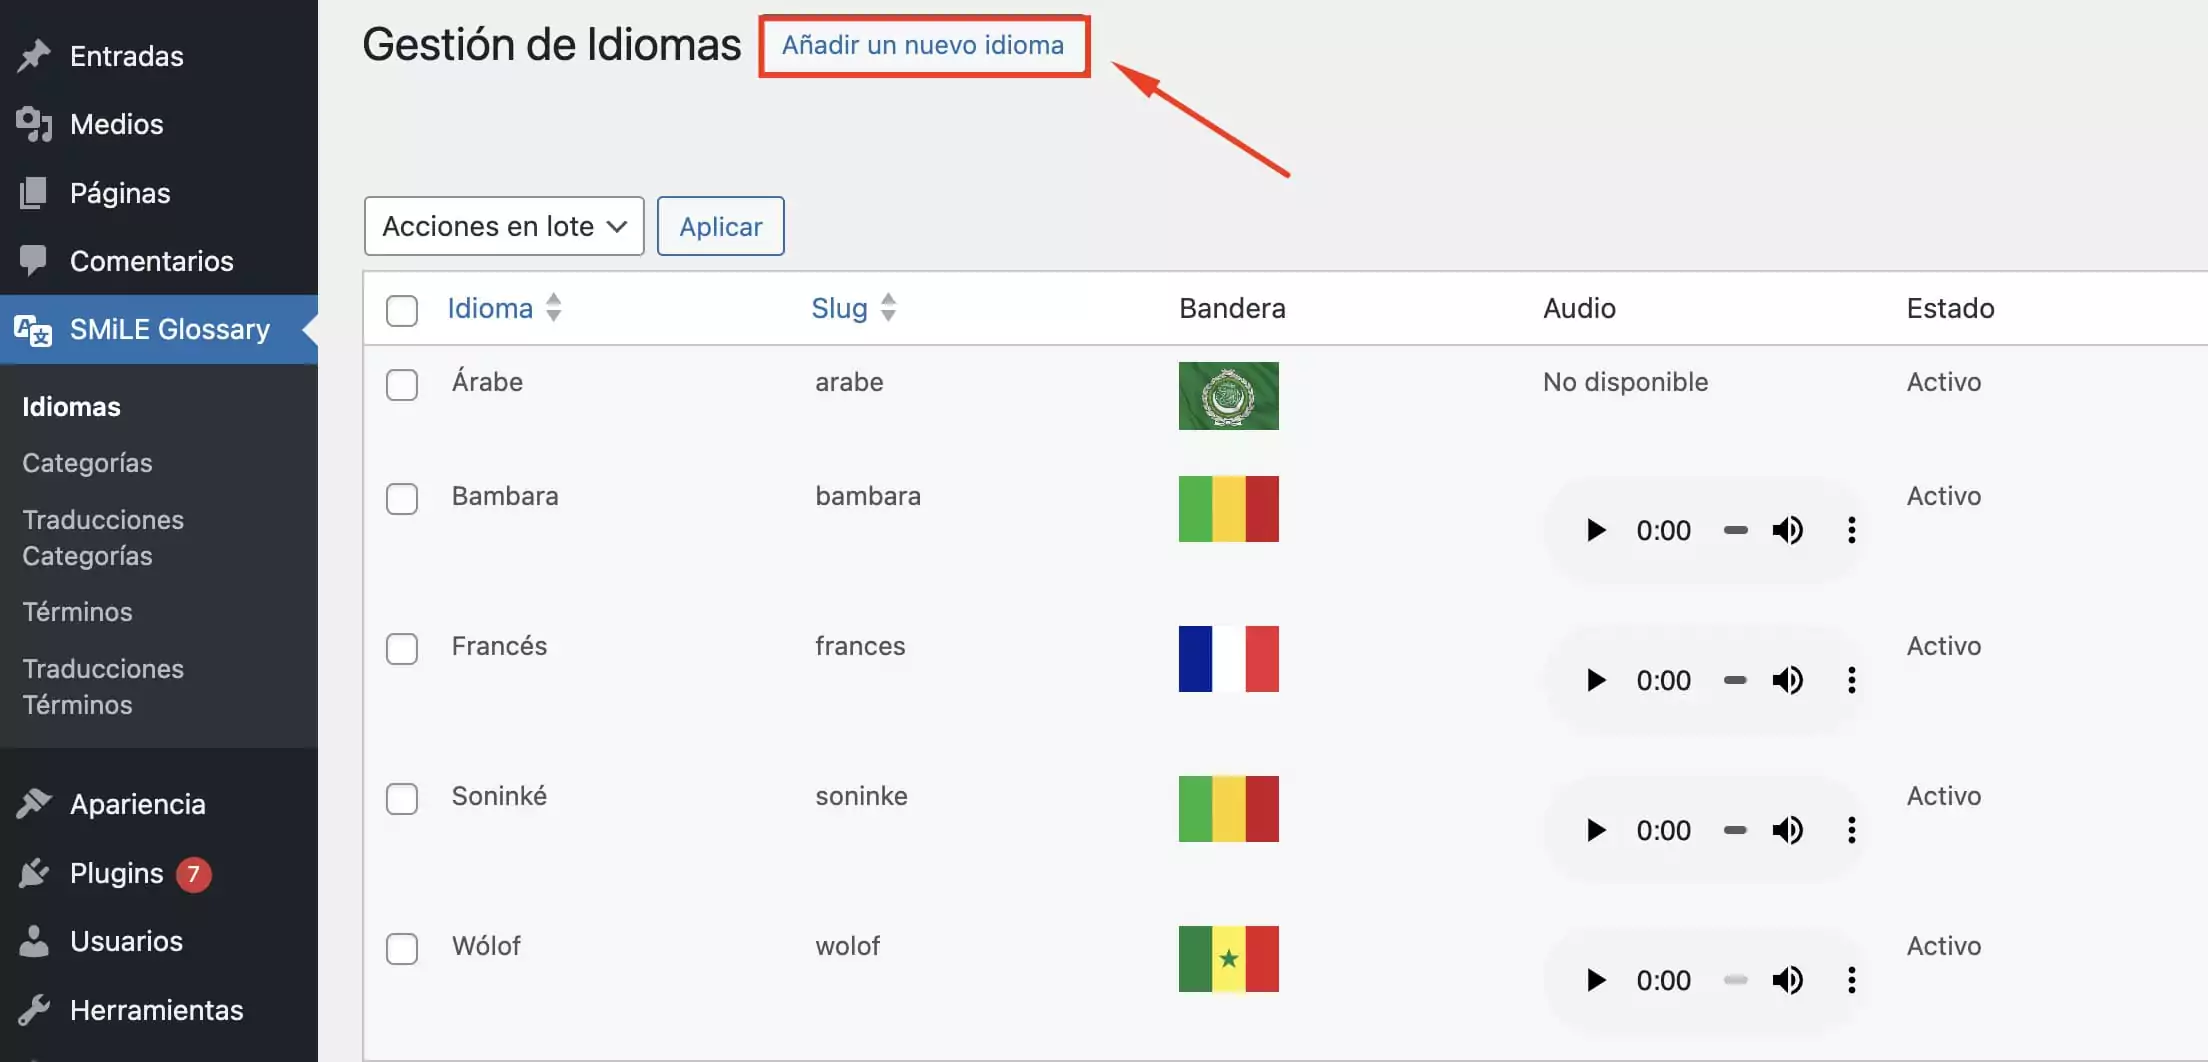
Task: Open Categorías submenu item
Action: 87,463
